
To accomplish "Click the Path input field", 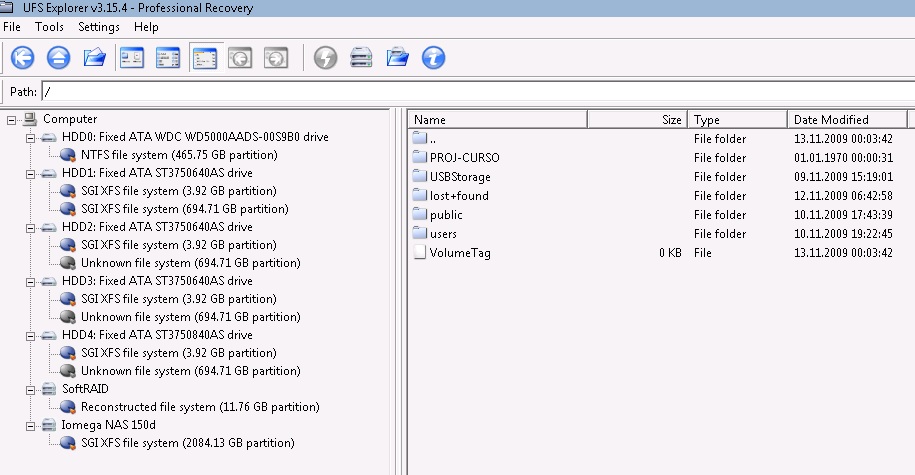I will click(479, 92).
